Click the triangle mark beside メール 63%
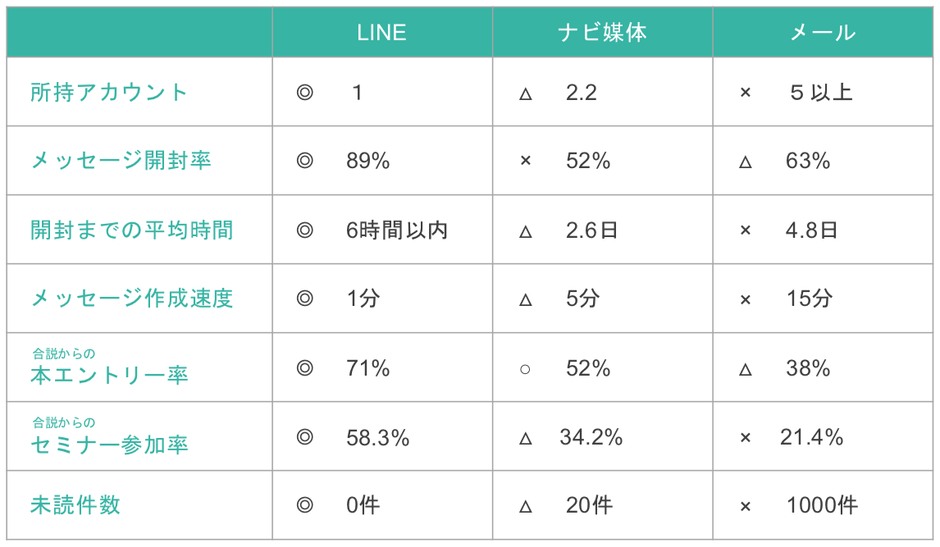The height and width of the screenshot is (547, 940). point(745,162)
